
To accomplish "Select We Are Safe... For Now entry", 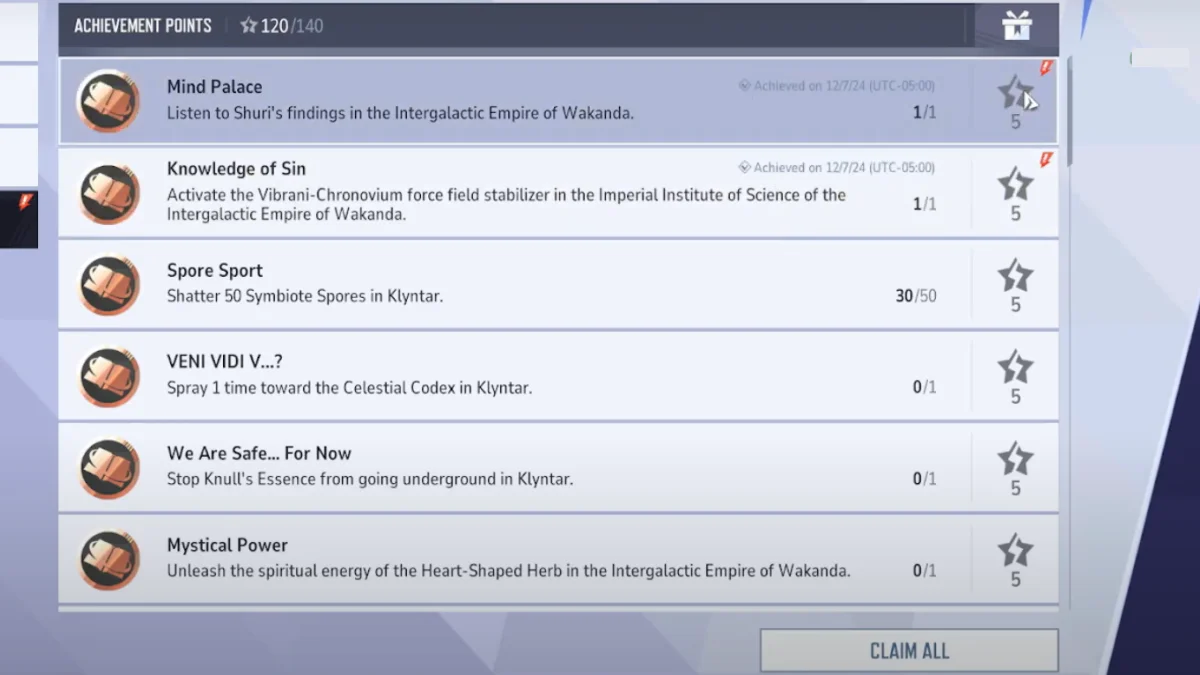I will (x=259, y=453).
